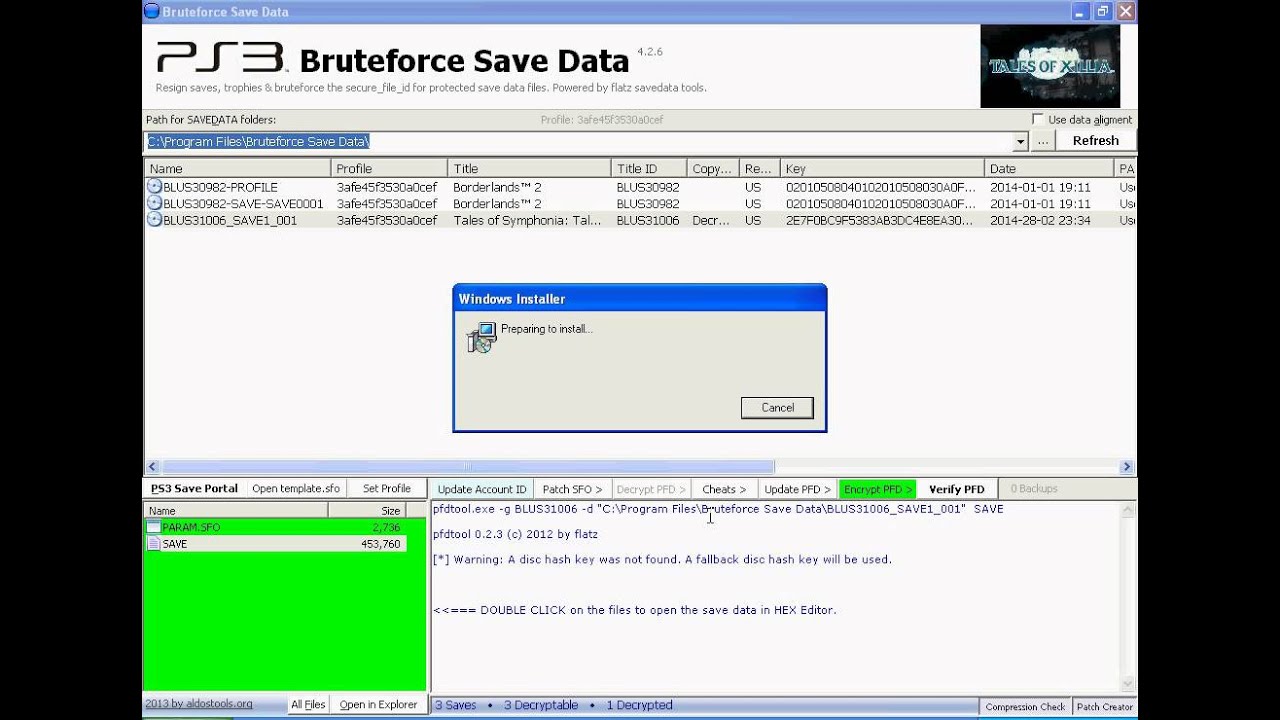The image size is (1280, 720).
Task: Open the Patch Creator
Action: (x=1104, y=706)
